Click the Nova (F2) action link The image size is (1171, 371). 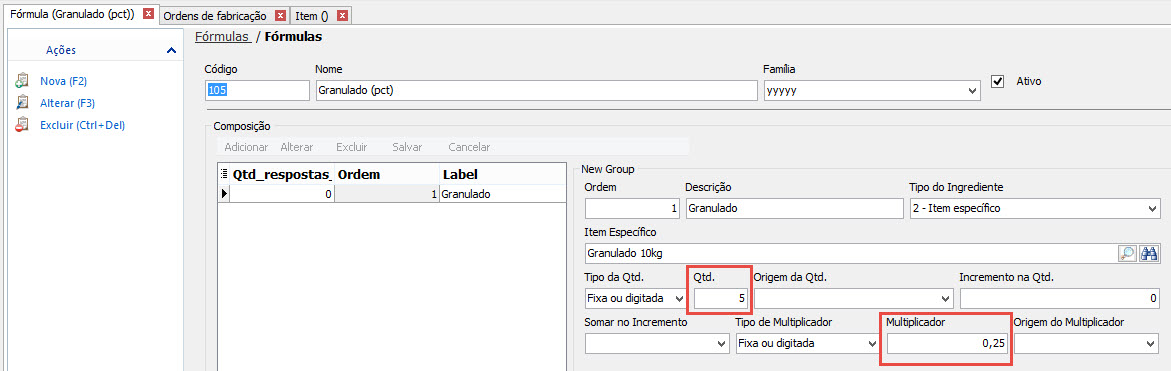pos(64,81)
